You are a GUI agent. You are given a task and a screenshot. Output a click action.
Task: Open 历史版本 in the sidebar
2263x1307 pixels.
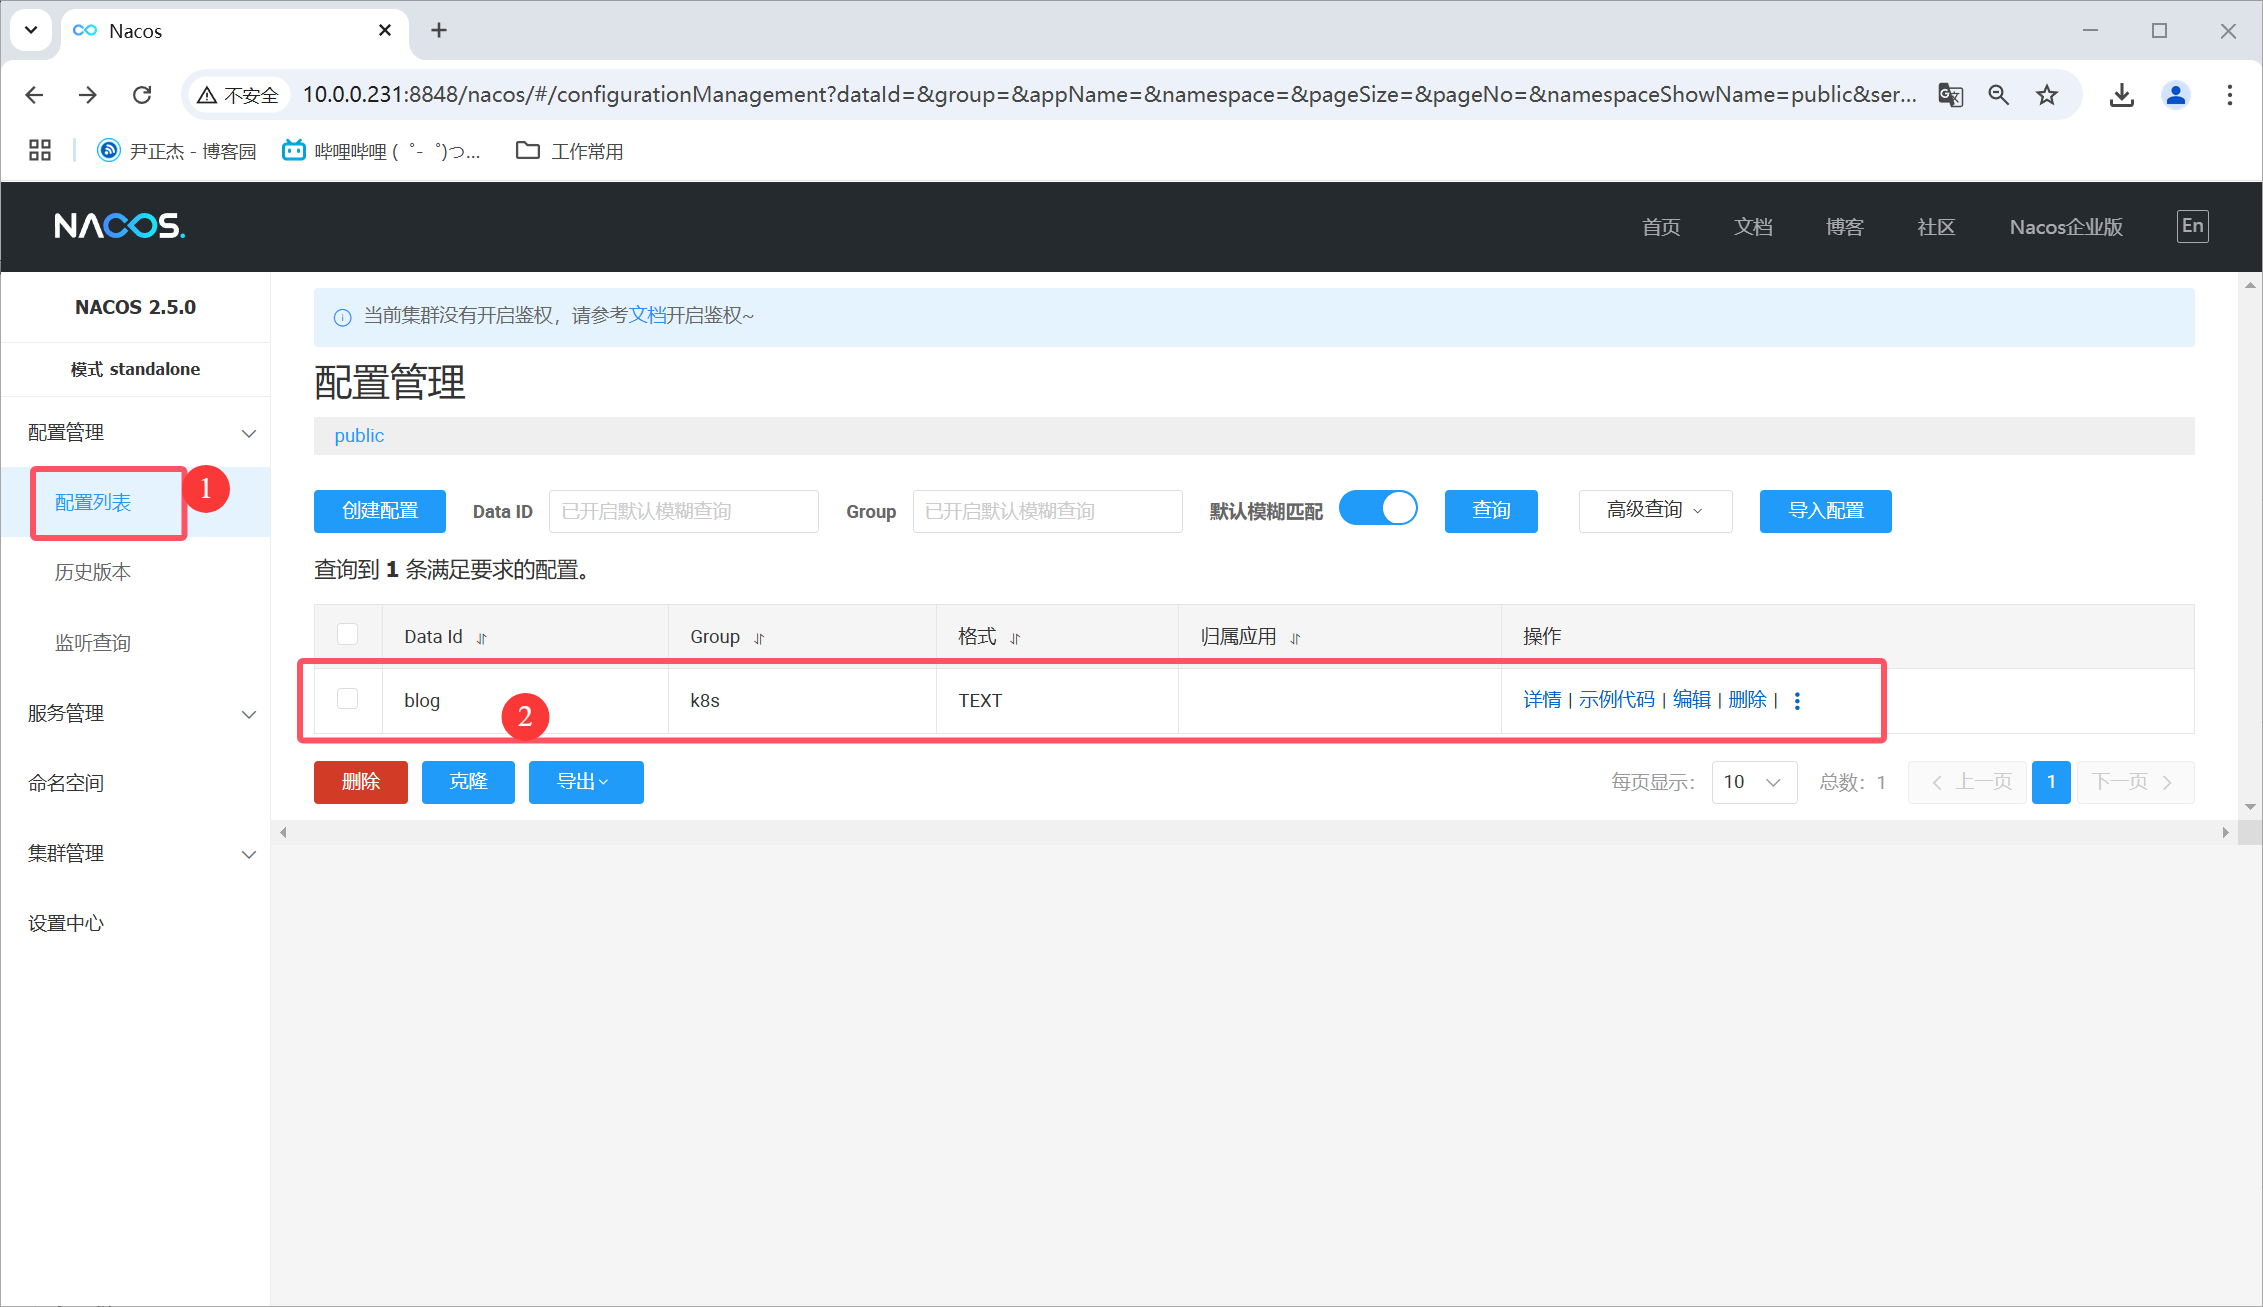93,572
